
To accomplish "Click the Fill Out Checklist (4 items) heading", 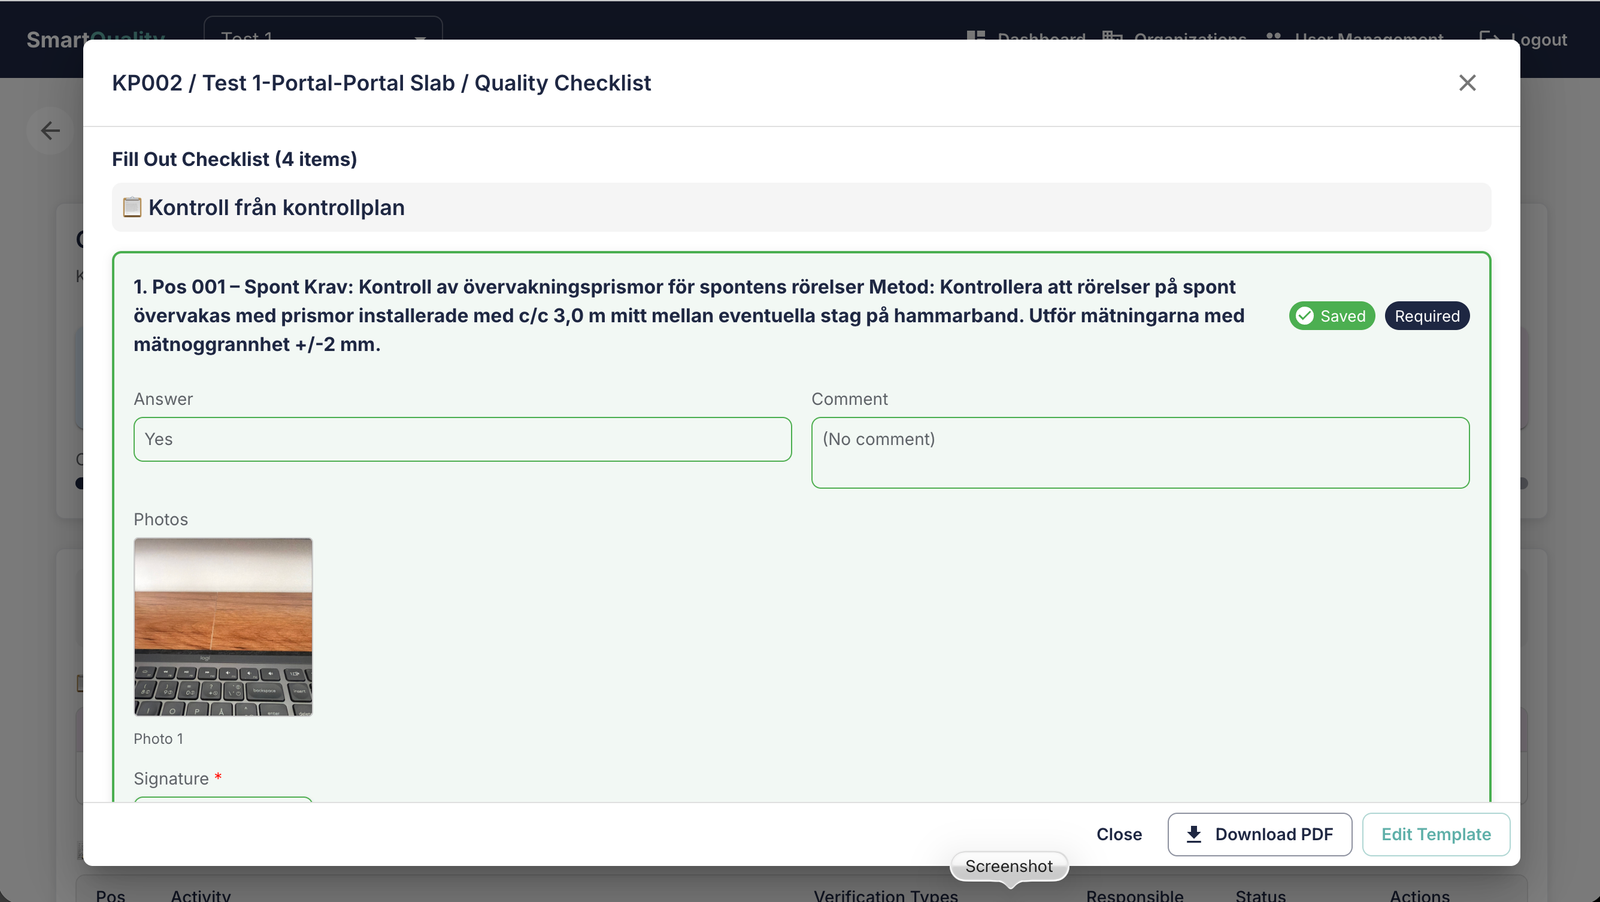I will pyautogui.click(x=234, y=159).
